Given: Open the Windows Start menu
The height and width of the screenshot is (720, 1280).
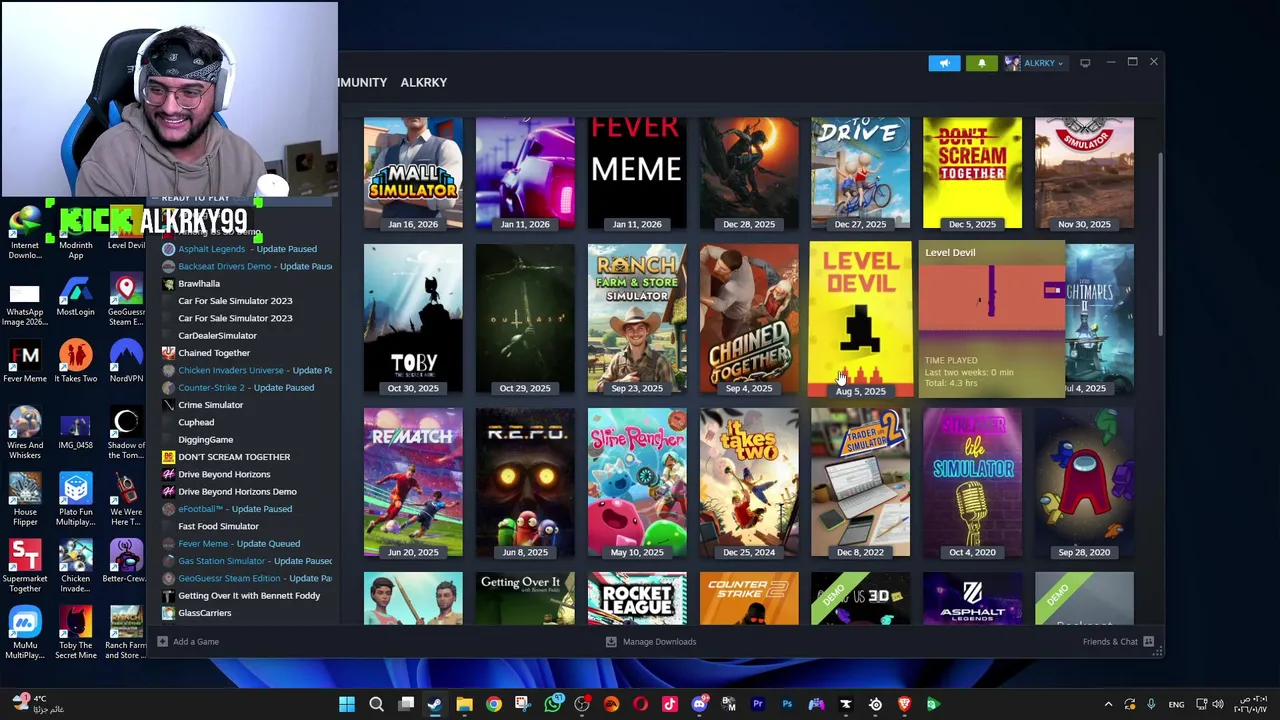Looking at the screenshot, I should coord(346,705).
